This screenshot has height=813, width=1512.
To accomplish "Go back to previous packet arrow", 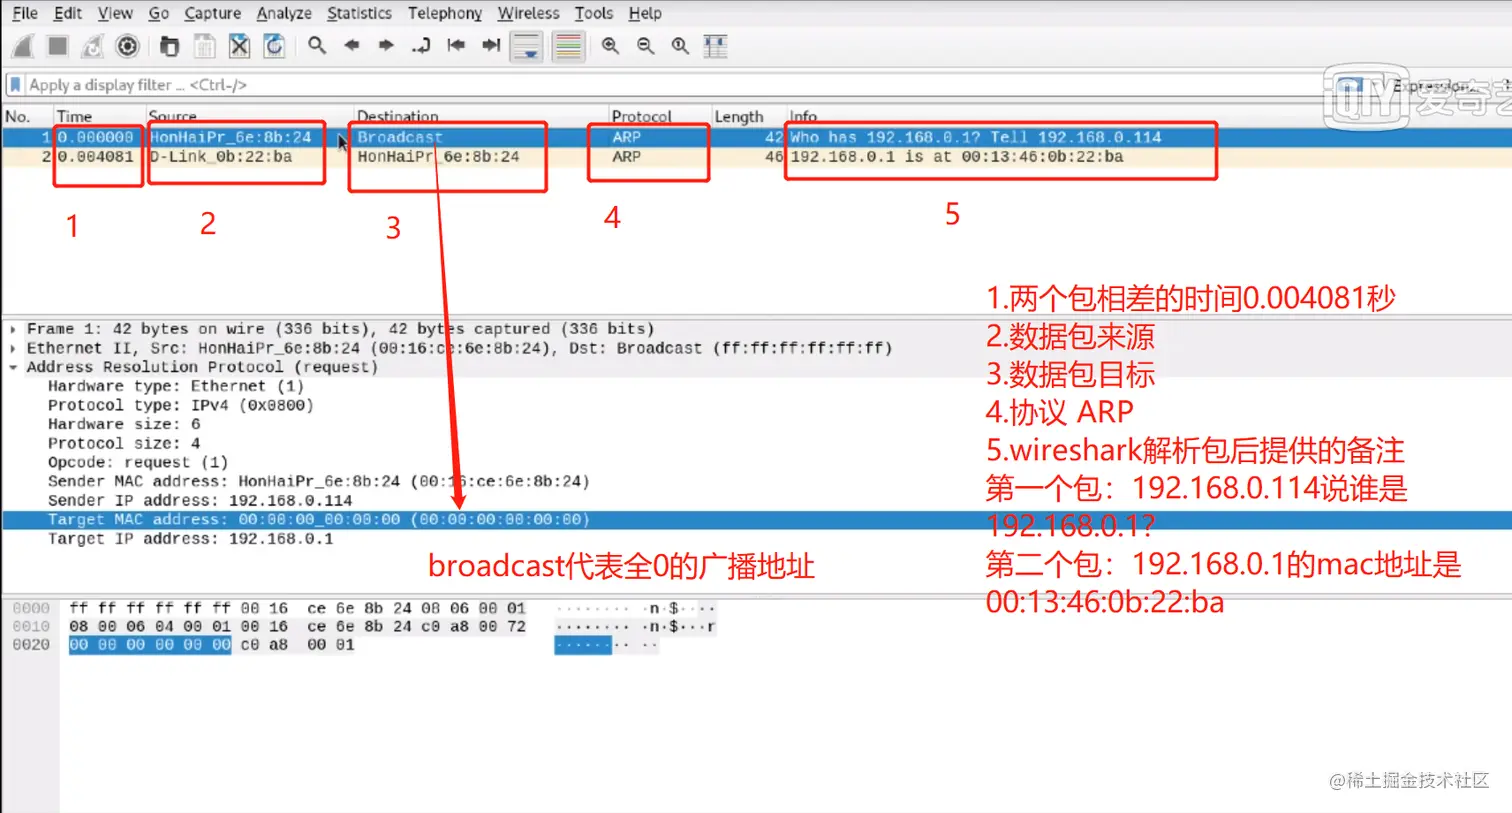I will 352,45.
